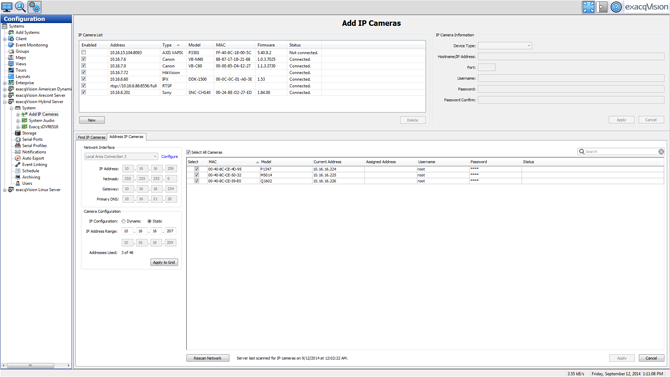This screenshot has height=377, width=670.
Task: Select Client node icon
Action: pyautogui.click(x=11, y=38)
